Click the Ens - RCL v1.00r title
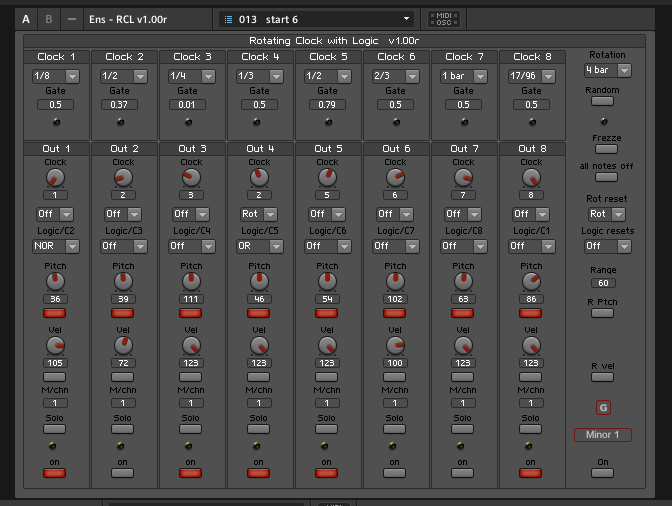672x506 pixels. (128, 19)
